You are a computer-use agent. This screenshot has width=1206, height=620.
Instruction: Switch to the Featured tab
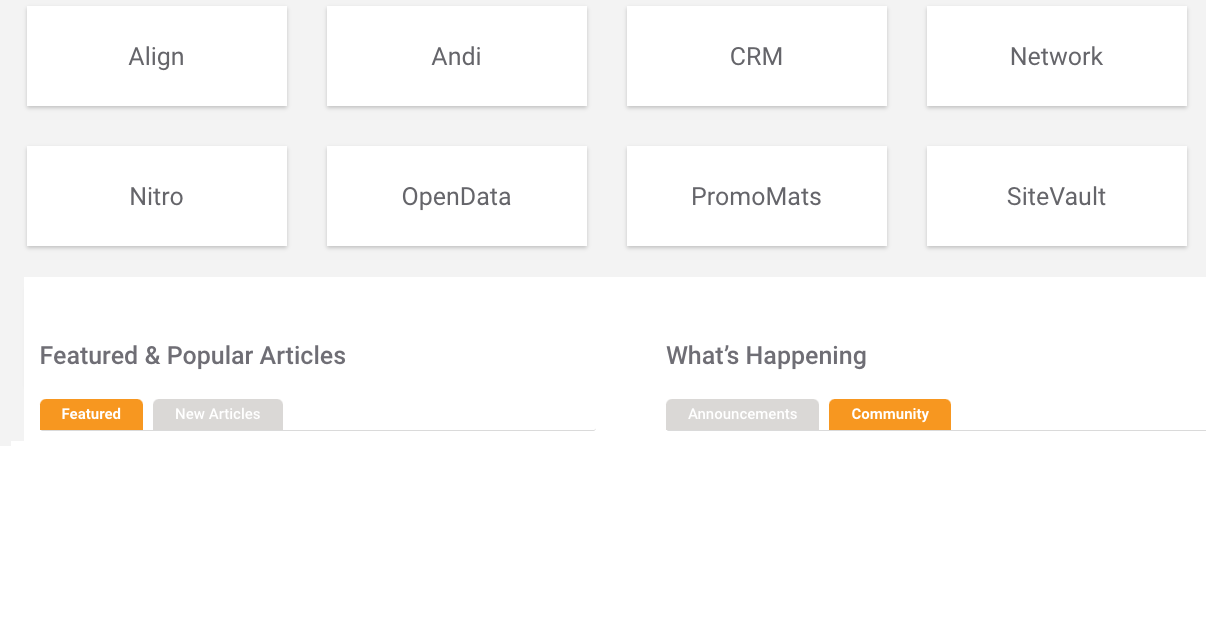[91, 414]
